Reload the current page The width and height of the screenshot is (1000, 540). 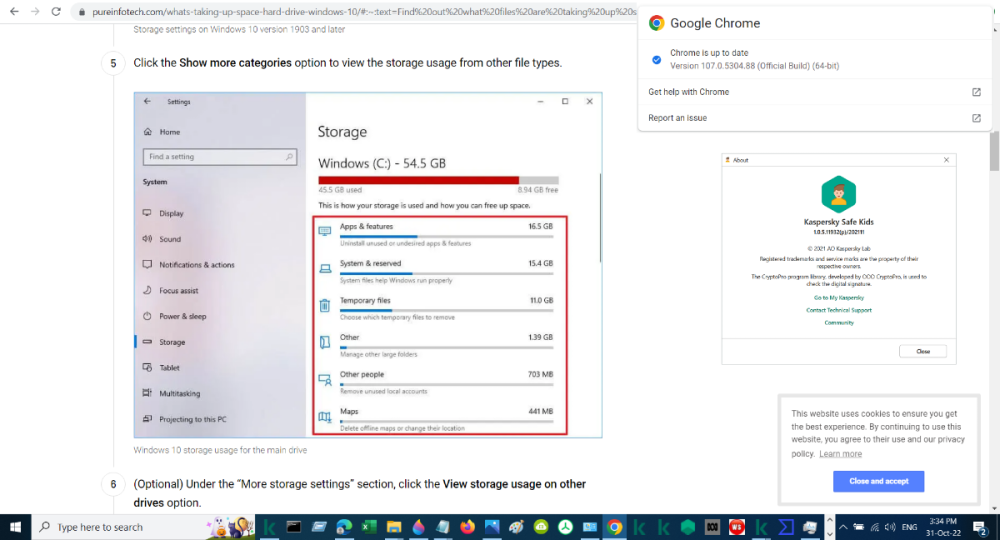[56, 11]
